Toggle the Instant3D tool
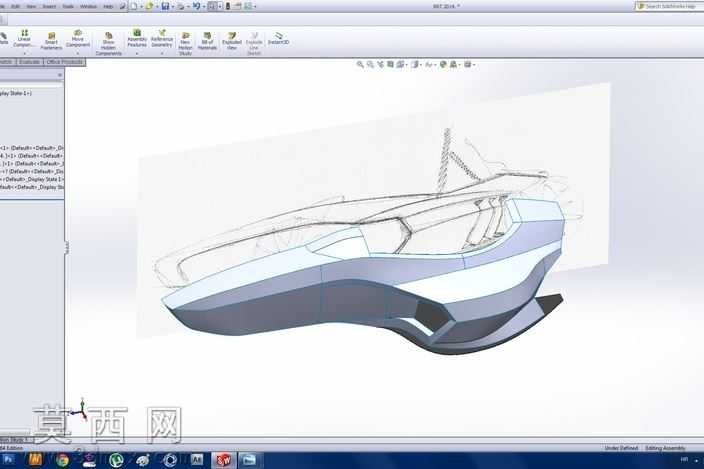This screenshot has height=469, width=704. click(x=278, y=39)
